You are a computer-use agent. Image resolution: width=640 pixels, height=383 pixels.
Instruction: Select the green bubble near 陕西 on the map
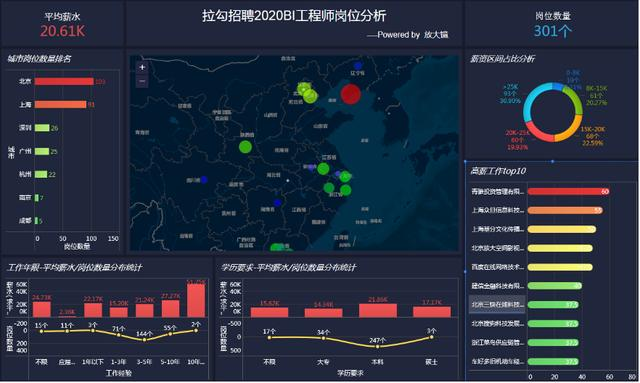(245, 147)
